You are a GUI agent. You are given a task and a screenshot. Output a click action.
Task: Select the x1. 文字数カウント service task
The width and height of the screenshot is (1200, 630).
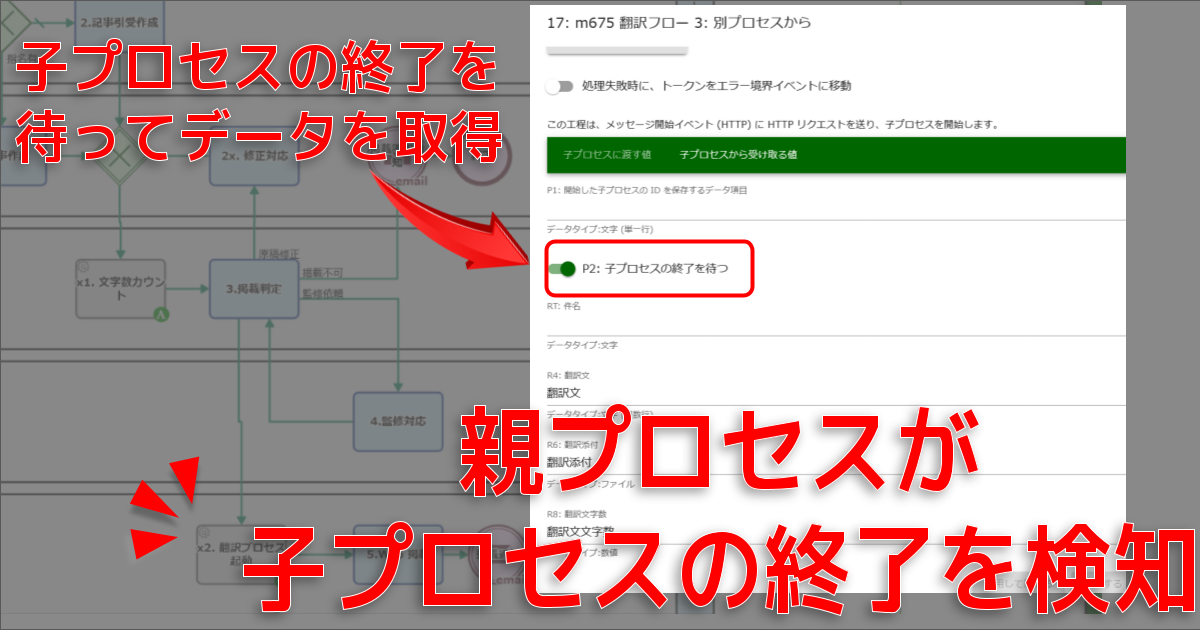tap(119, 289)
